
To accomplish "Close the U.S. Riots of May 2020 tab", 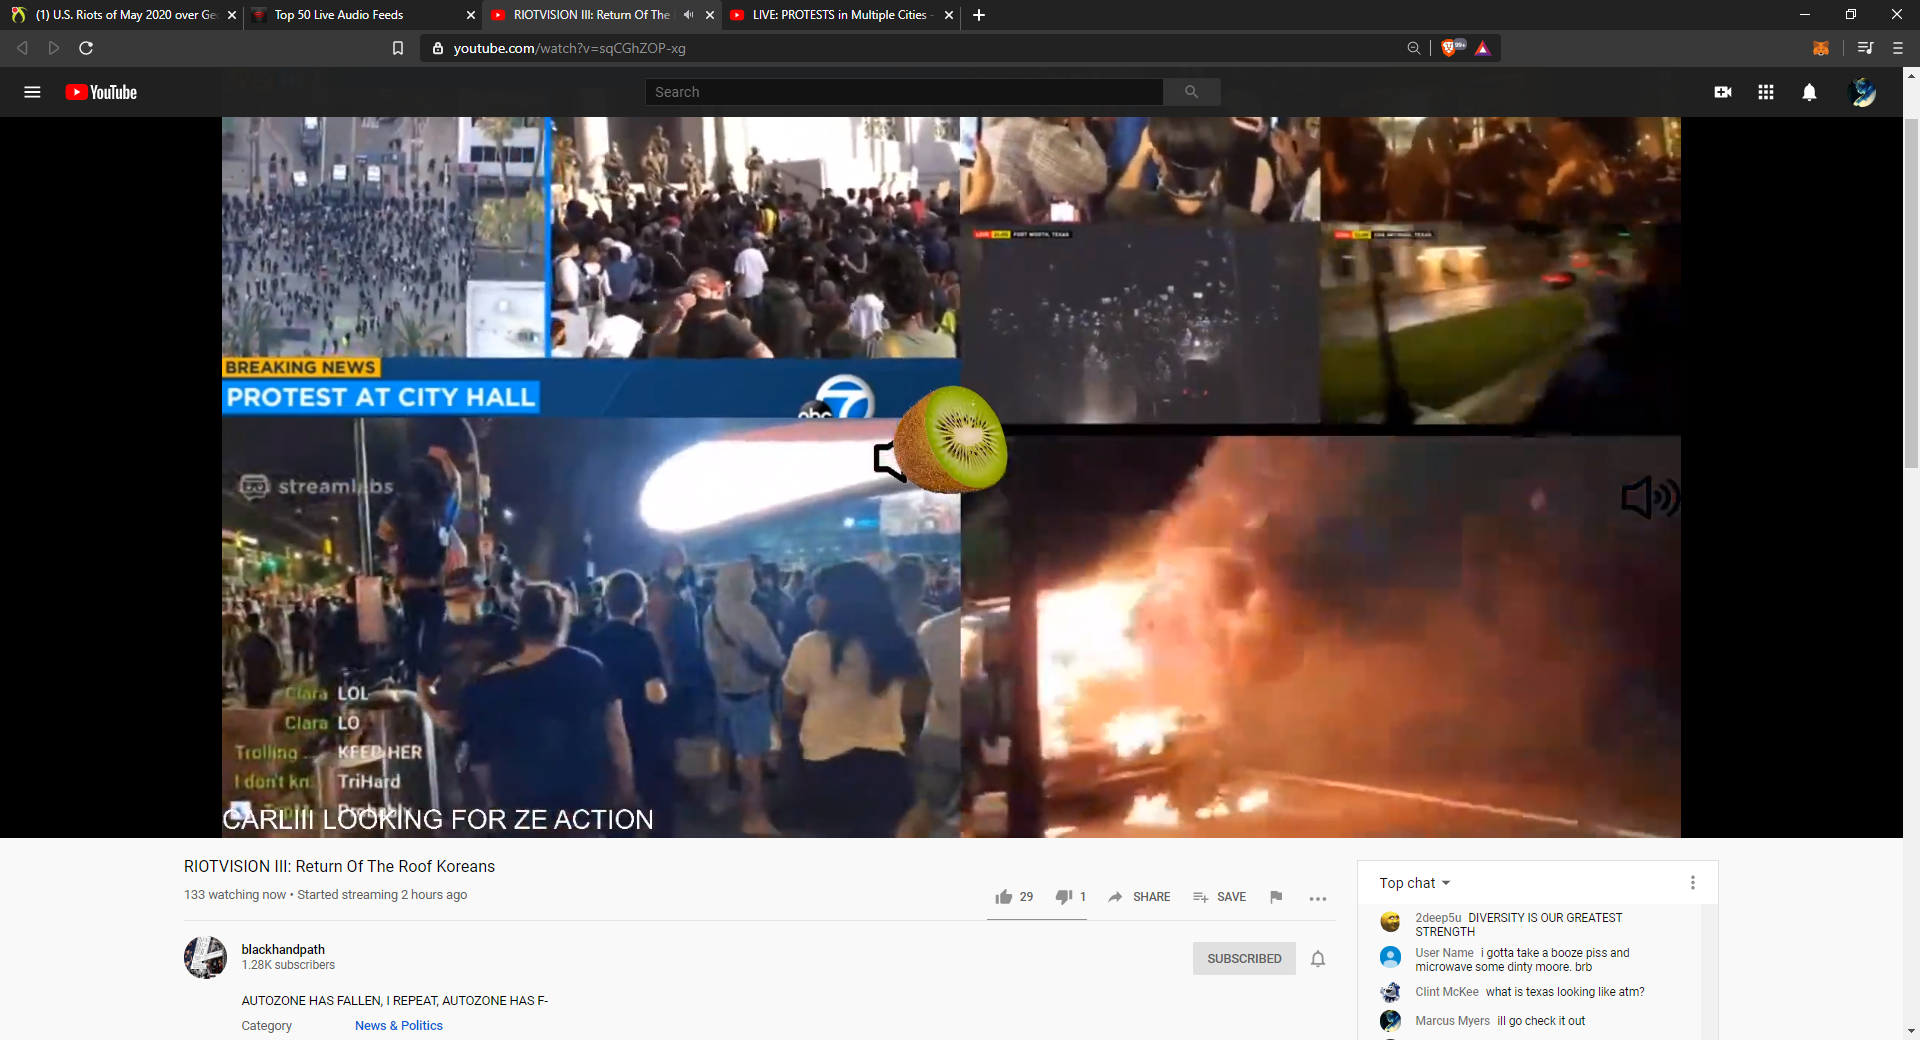I will pyautogui.click(x=232, y=15).
